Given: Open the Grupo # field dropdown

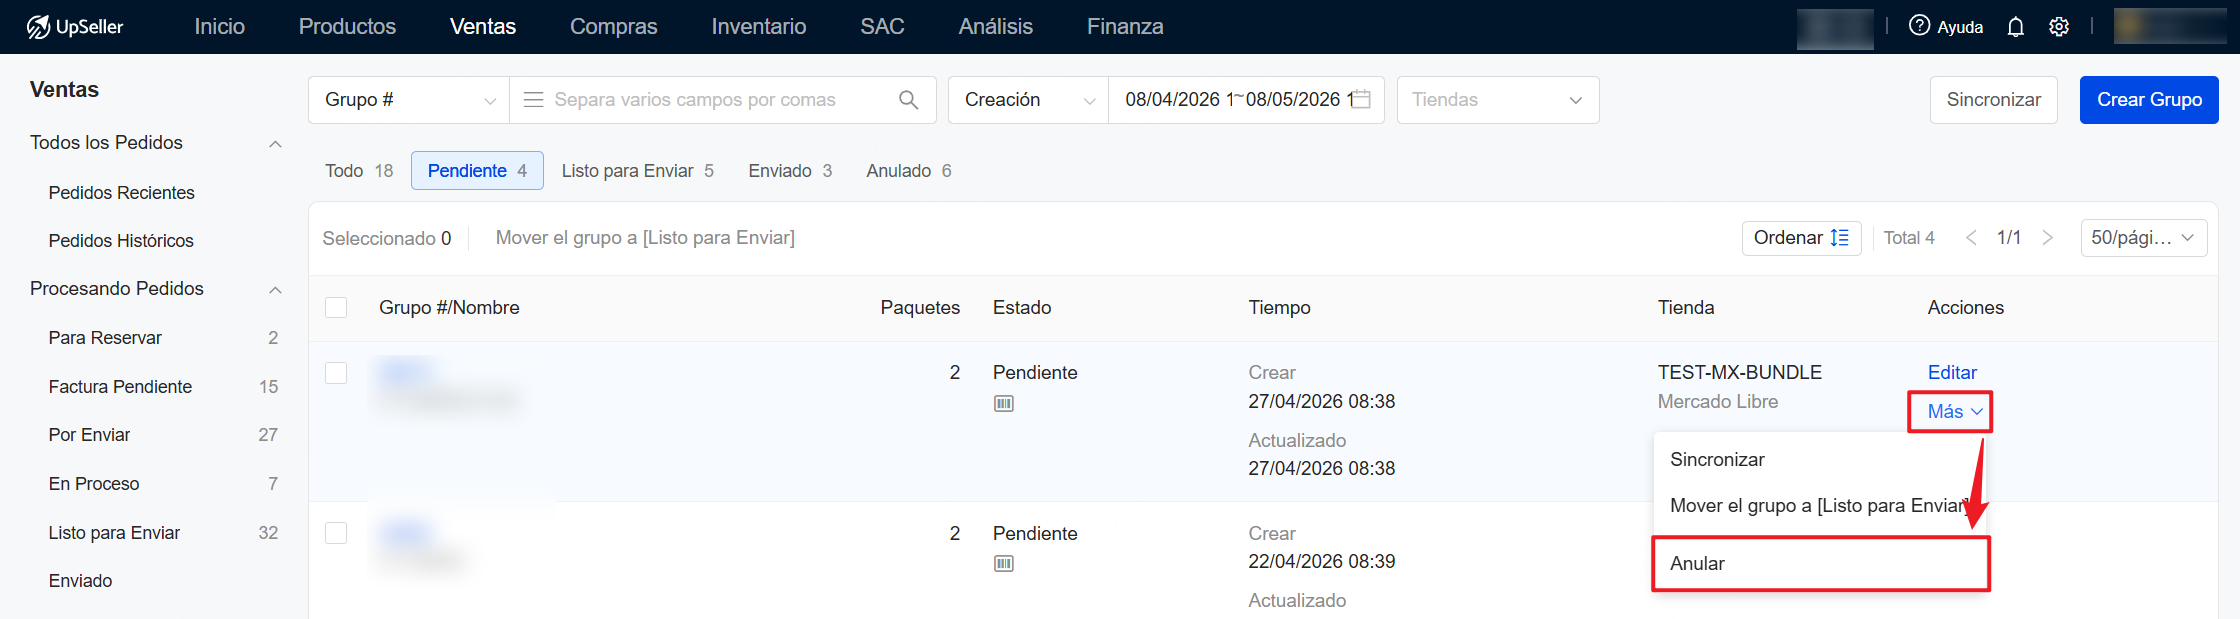Looking at the screenshot, I should click(x=409, y=100).
